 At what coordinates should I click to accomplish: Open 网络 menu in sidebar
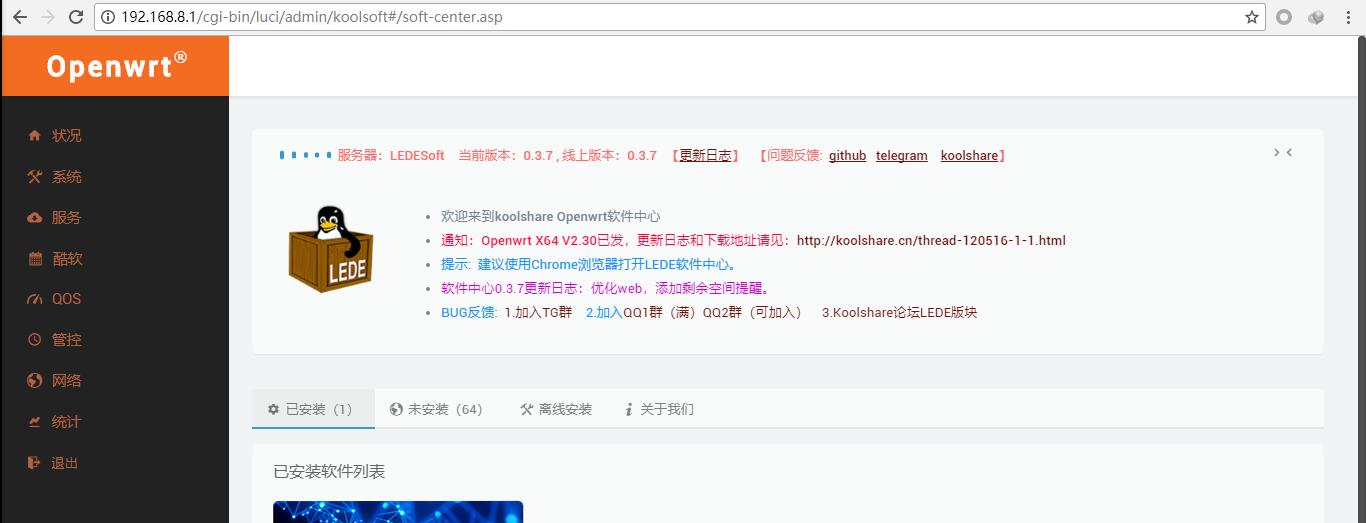[67, 381]
